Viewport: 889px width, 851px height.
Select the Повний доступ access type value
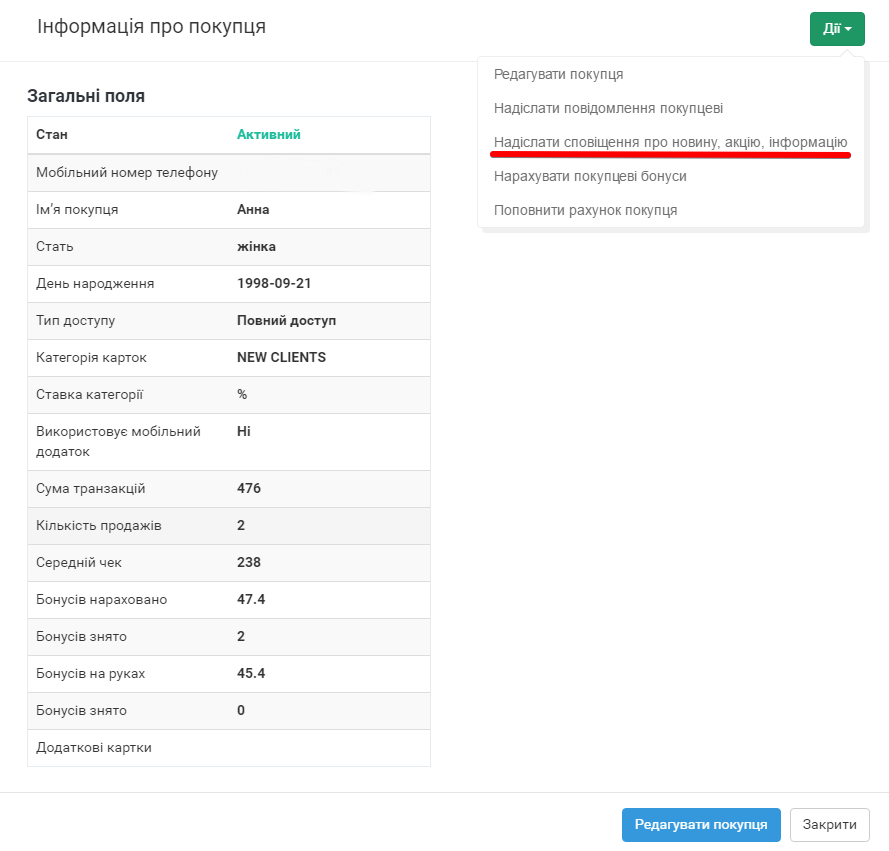click(286, 321)
